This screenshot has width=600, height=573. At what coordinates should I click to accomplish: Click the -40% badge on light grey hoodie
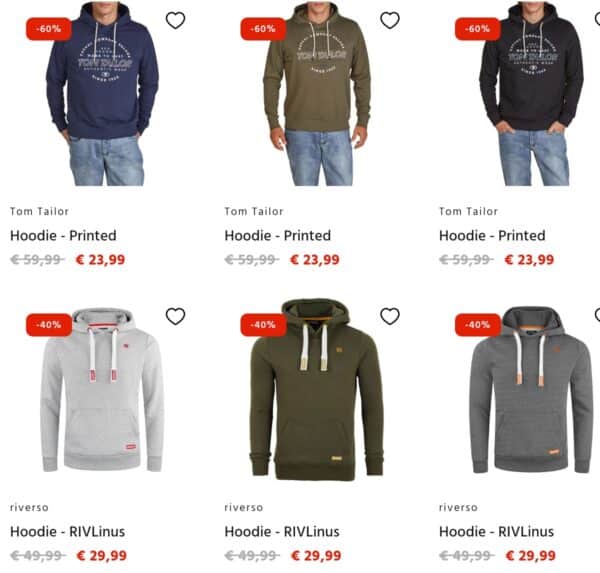pyautogui.click(x=49, y=325)
